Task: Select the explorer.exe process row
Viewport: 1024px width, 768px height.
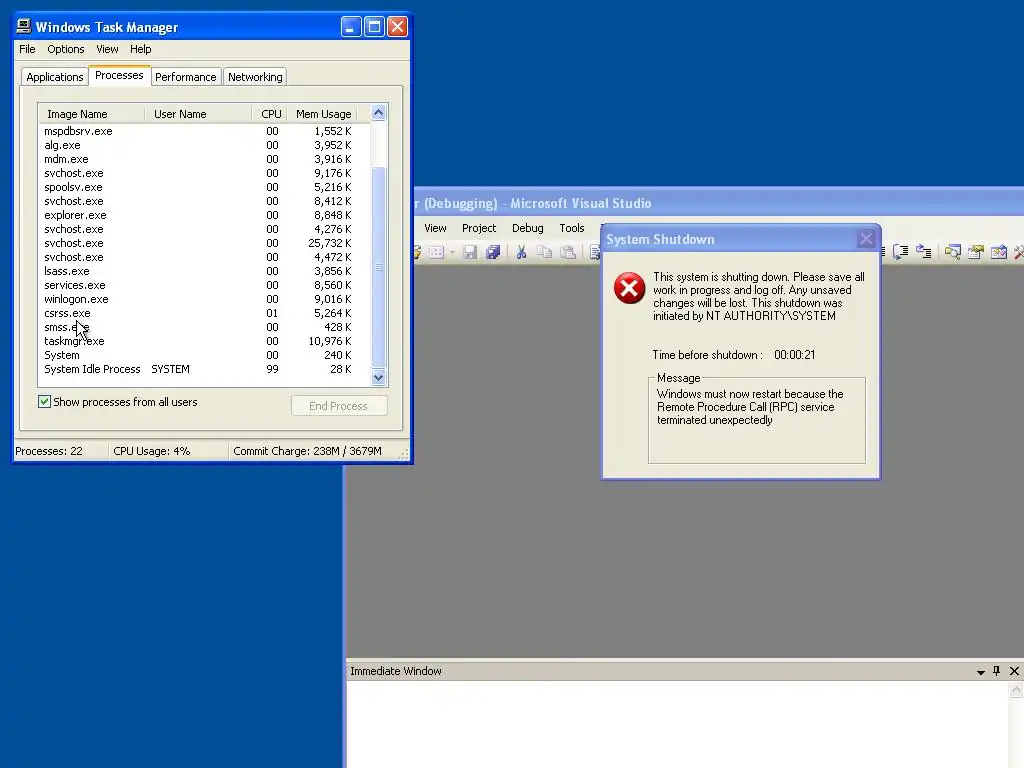Action: pyautogui.click(x=204, y=216)
